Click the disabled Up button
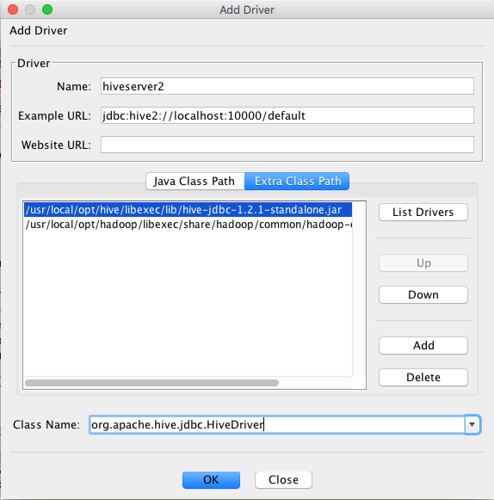The width and height of the screenshot is (494, 500). click(x=423, y=263)
